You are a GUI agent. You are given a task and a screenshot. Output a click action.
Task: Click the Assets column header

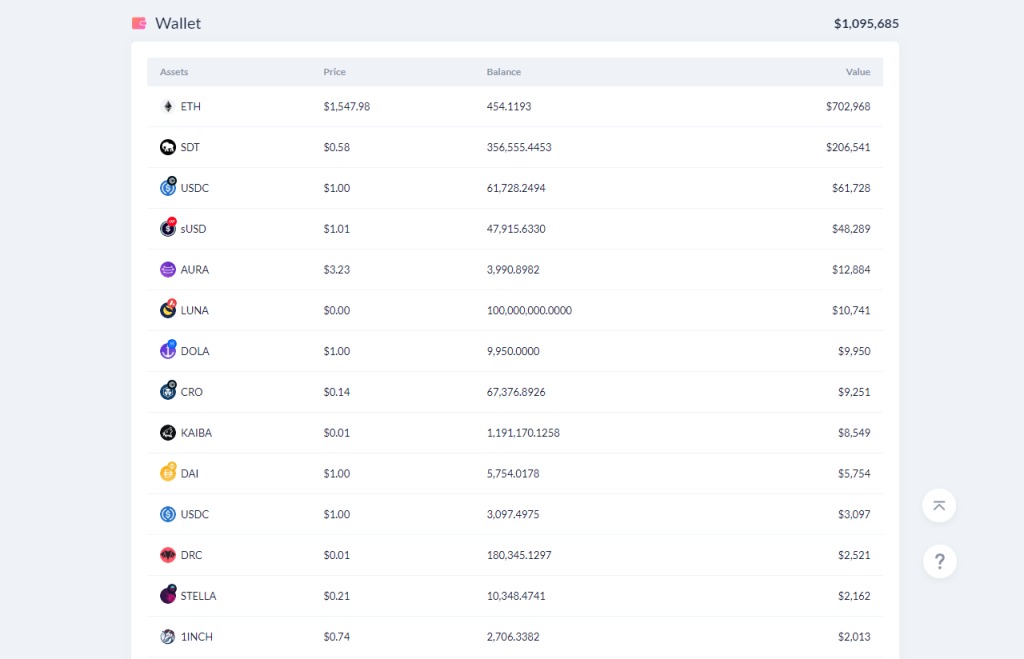click(x=174, y=72)
